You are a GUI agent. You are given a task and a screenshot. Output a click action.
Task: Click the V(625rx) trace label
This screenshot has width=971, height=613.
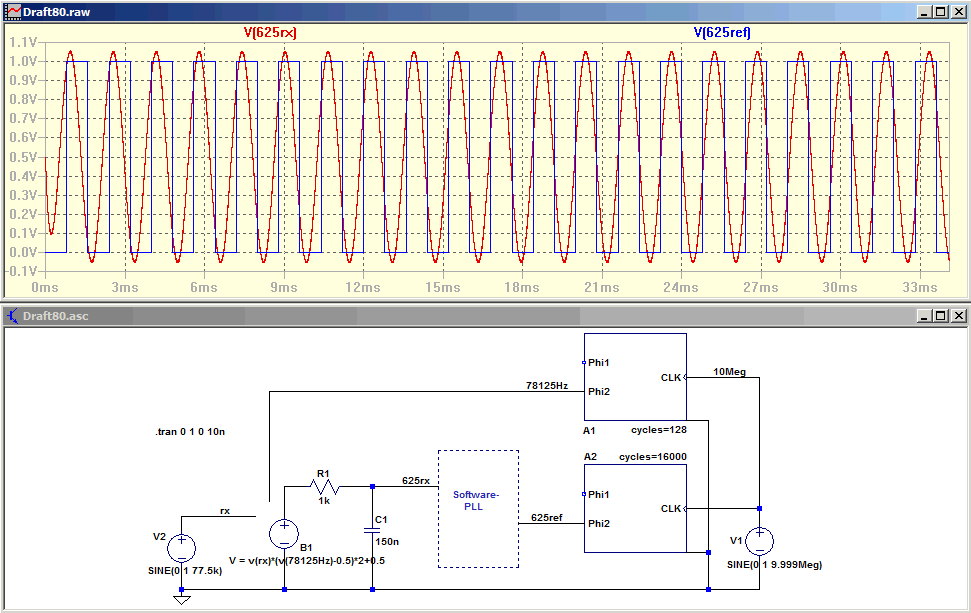(270, 33)
